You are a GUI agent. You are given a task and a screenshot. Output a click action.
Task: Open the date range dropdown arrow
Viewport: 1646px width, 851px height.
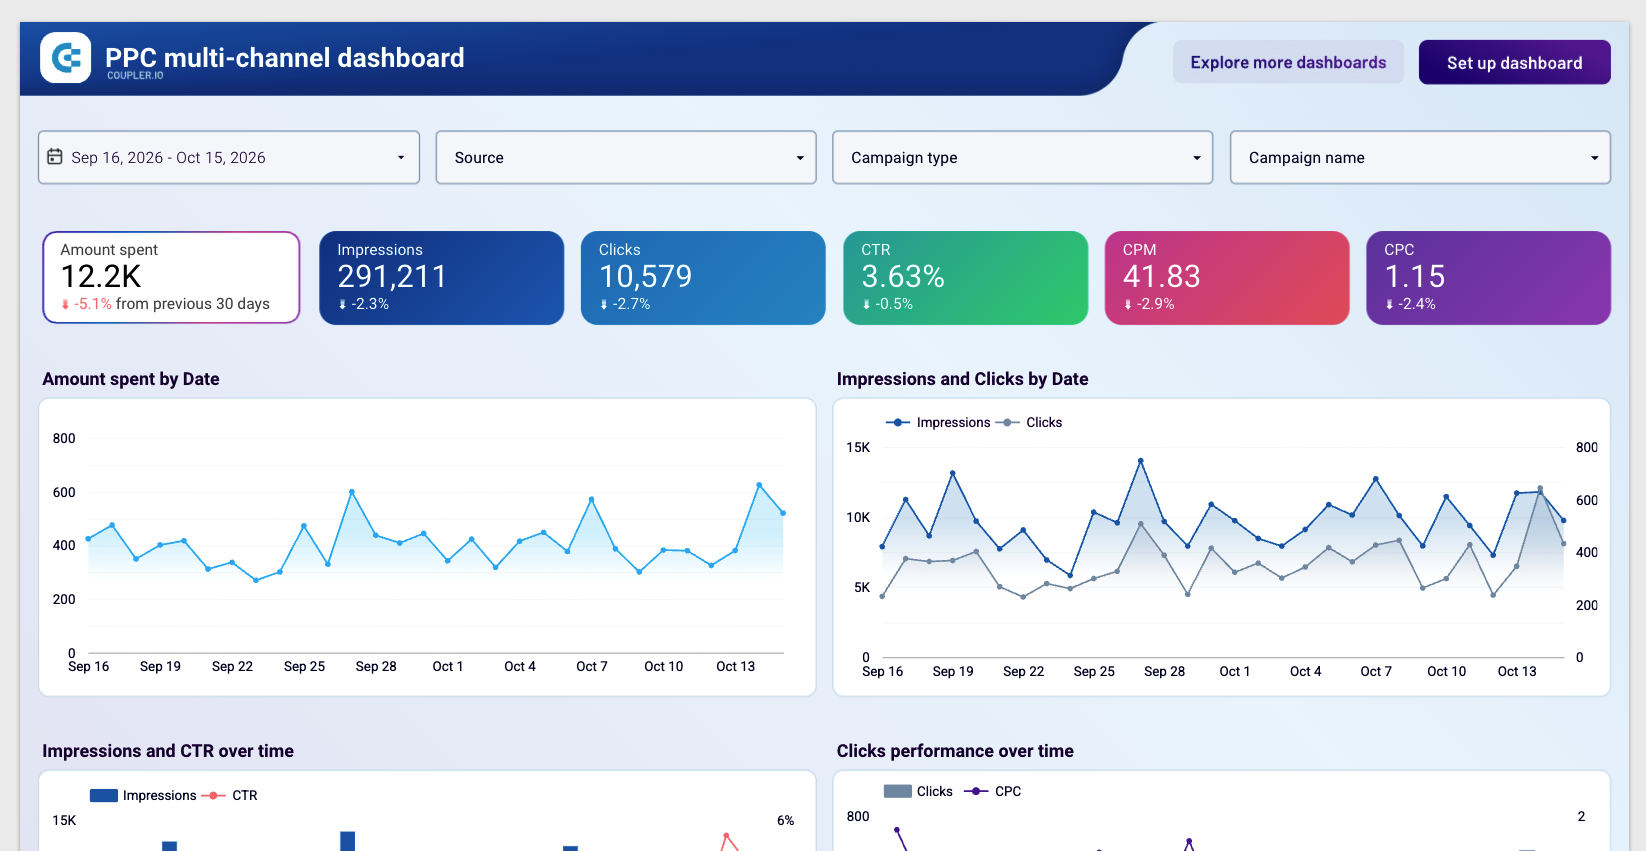pos(401,158)
